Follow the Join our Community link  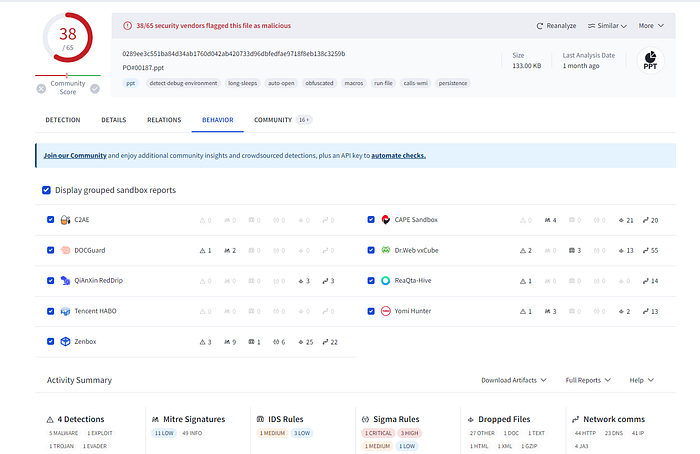tap(75, 156)
